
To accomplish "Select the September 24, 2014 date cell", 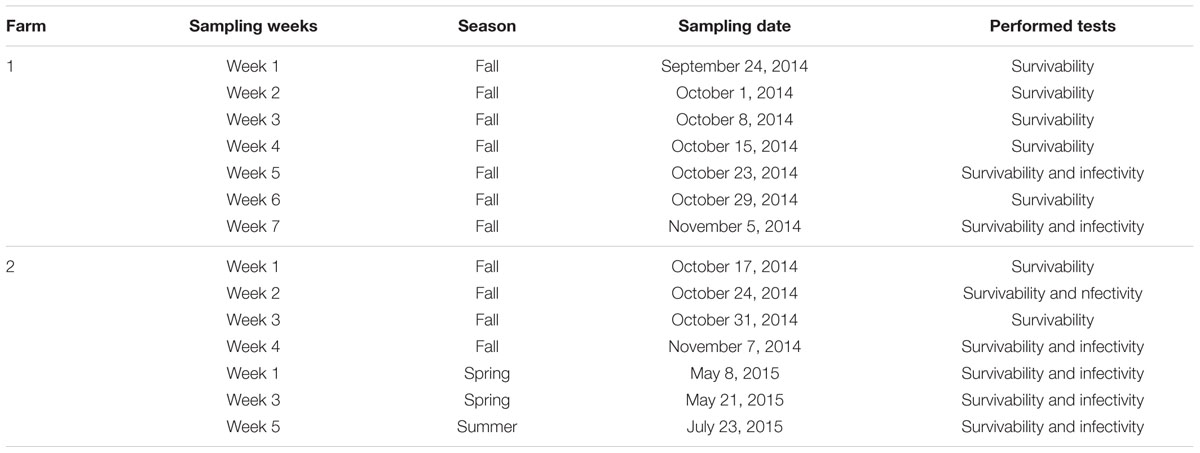I will (x=734, y=67).
